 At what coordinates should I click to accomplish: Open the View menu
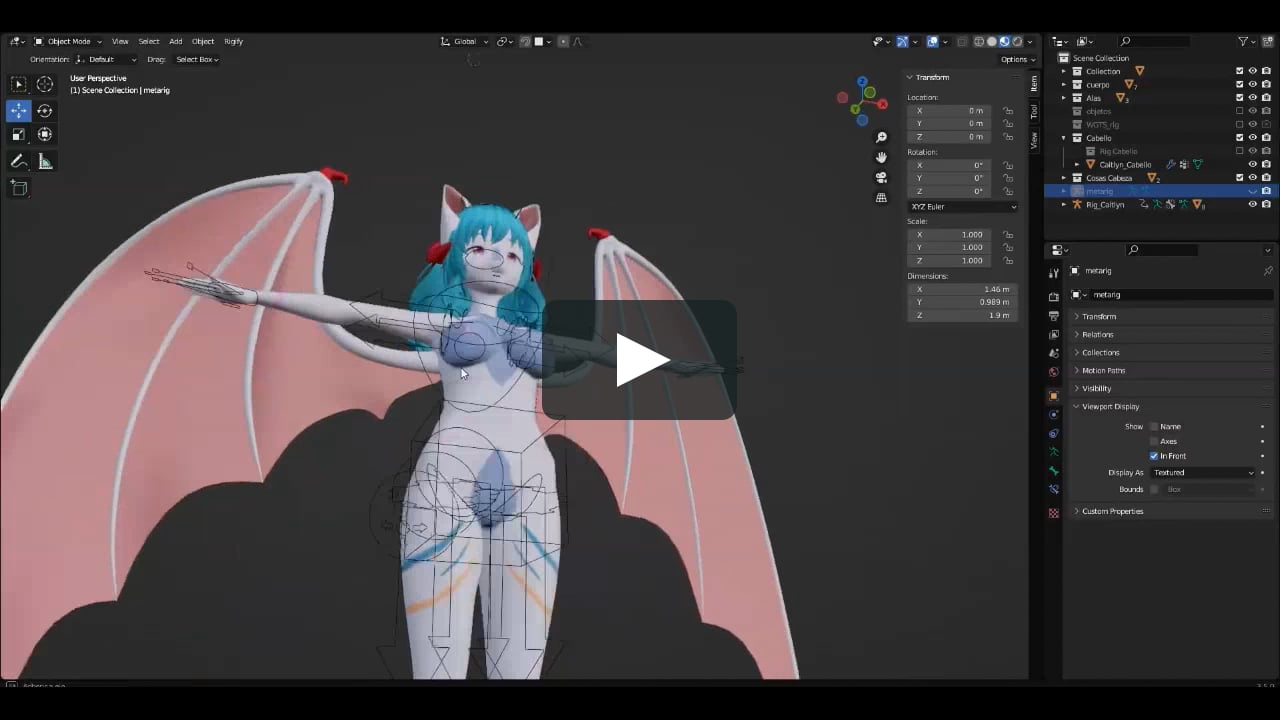pos(120,41)
